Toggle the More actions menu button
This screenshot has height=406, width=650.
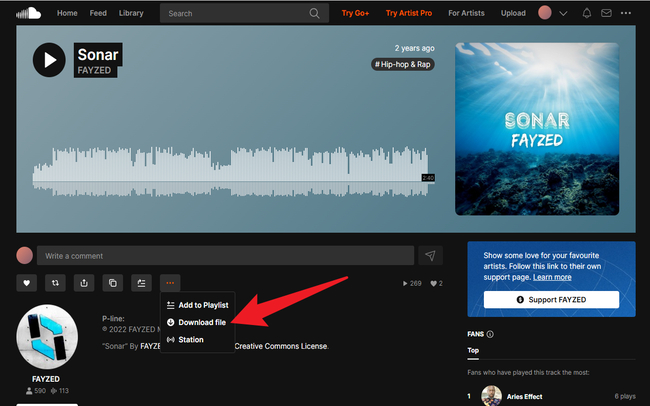170,283
